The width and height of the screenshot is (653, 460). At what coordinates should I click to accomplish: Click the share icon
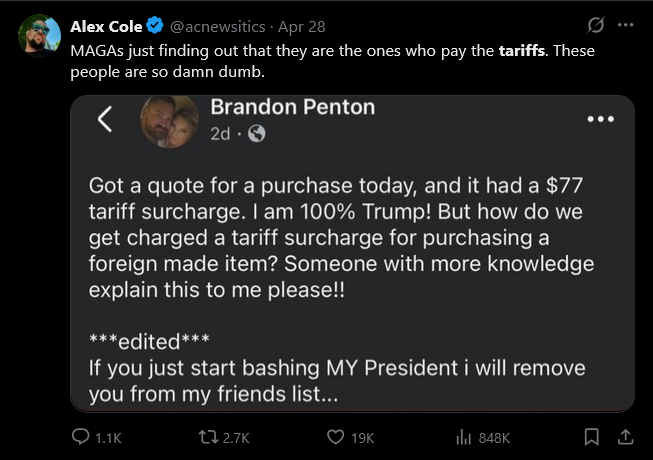[x=625, y=437]
